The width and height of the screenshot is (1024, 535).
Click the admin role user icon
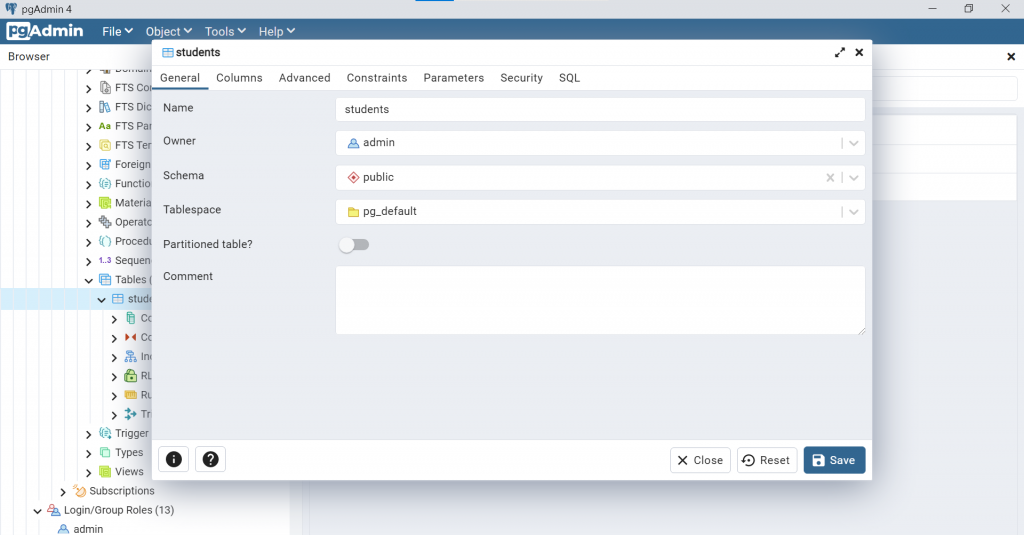tap(63, 529)
